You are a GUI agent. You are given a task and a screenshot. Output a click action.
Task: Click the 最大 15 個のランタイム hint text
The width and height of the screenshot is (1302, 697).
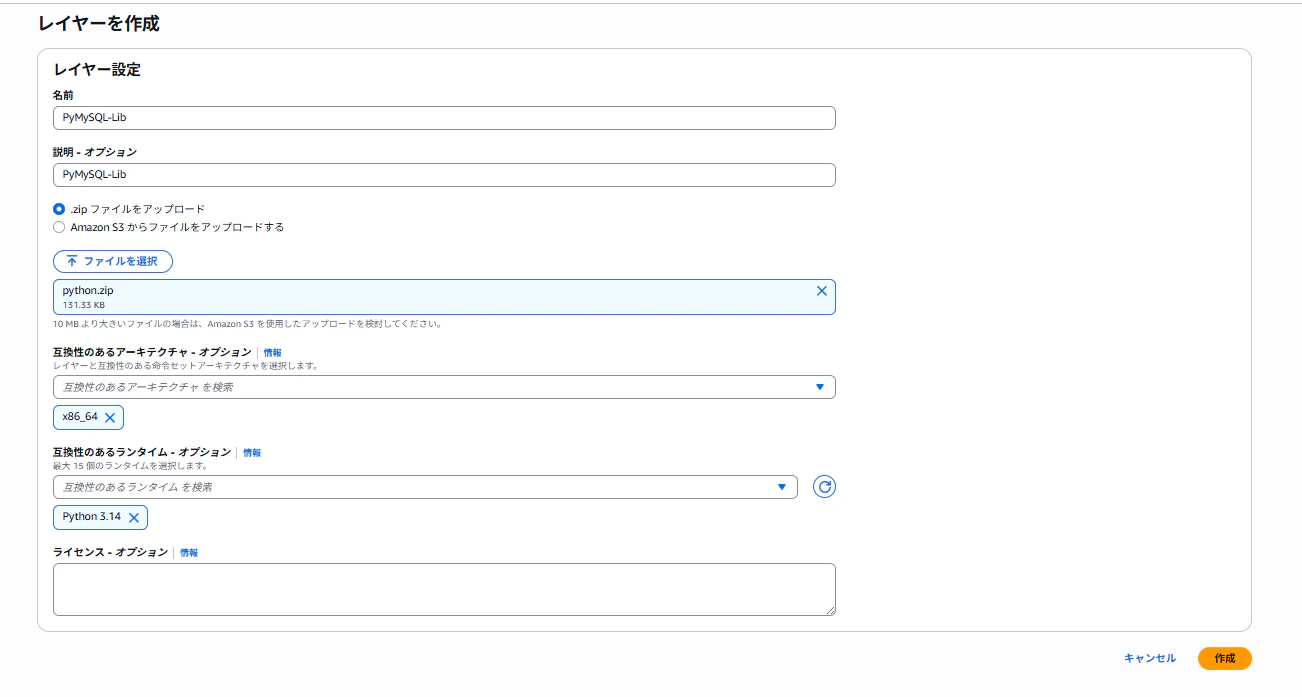point(130,466)
